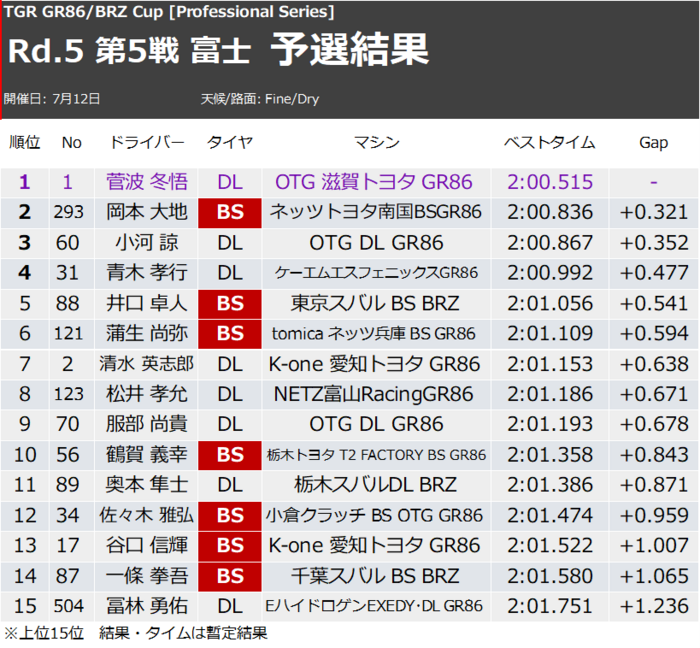Click machine 栃木トヨタ T2 FACTORY BS GR86
The width and height of the screenshot is (700, 648).
[x=376, y=455]
